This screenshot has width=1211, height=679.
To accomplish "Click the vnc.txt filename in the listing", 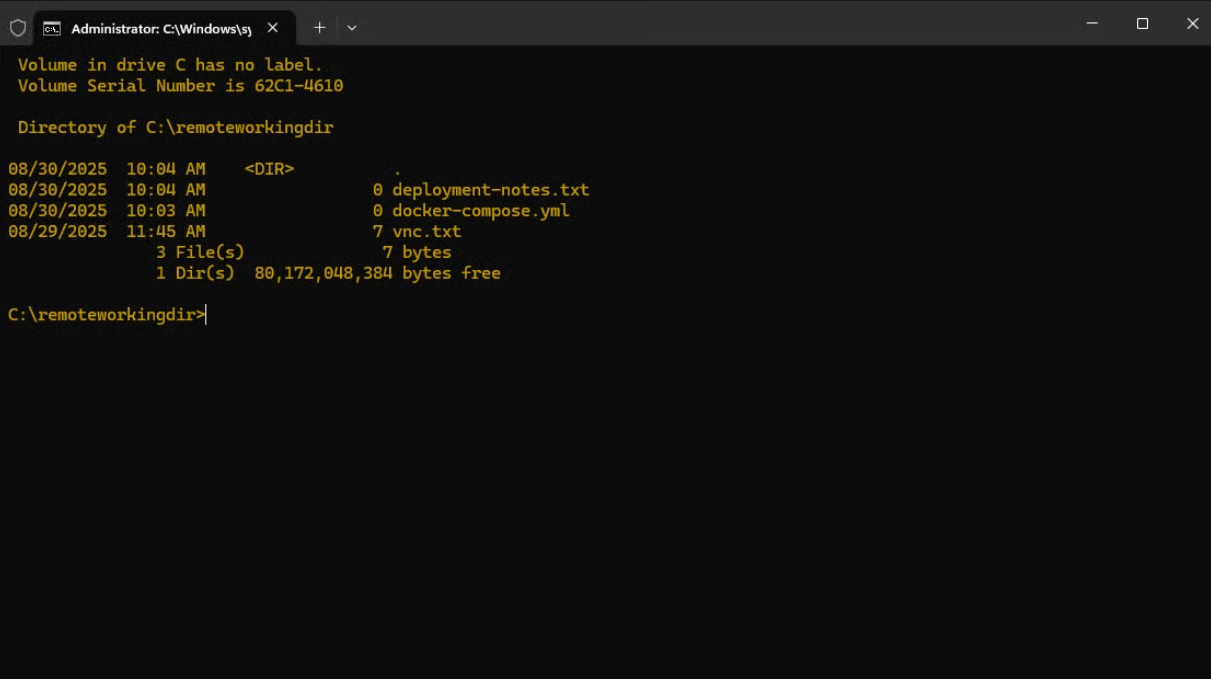I will point(426,232).
